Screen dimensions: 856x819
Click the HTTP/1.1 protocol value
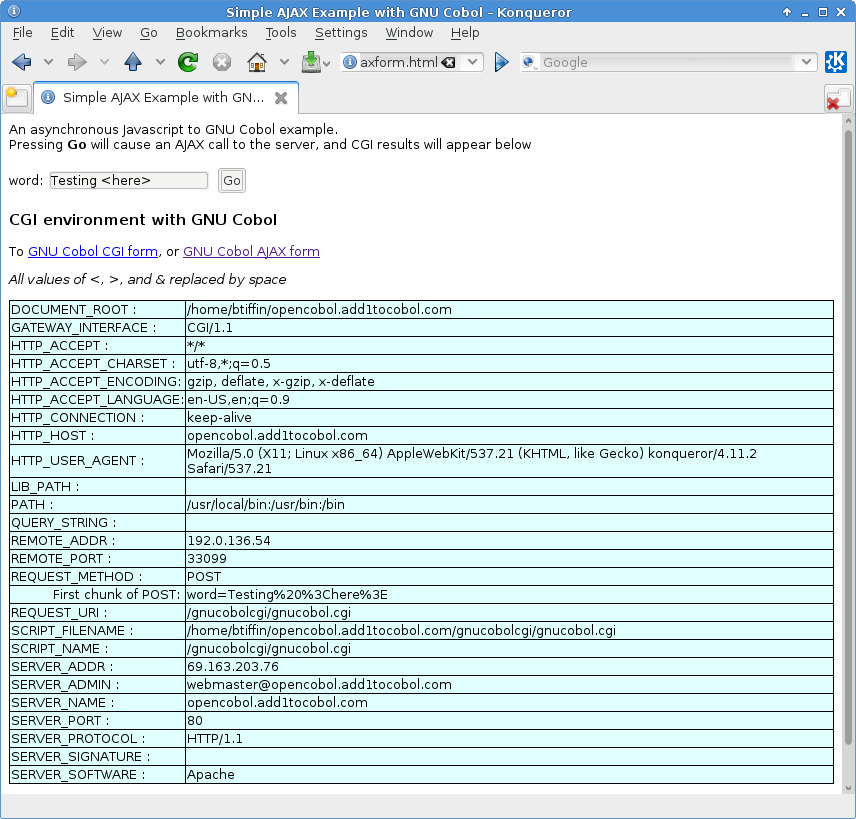click(215, 739)
